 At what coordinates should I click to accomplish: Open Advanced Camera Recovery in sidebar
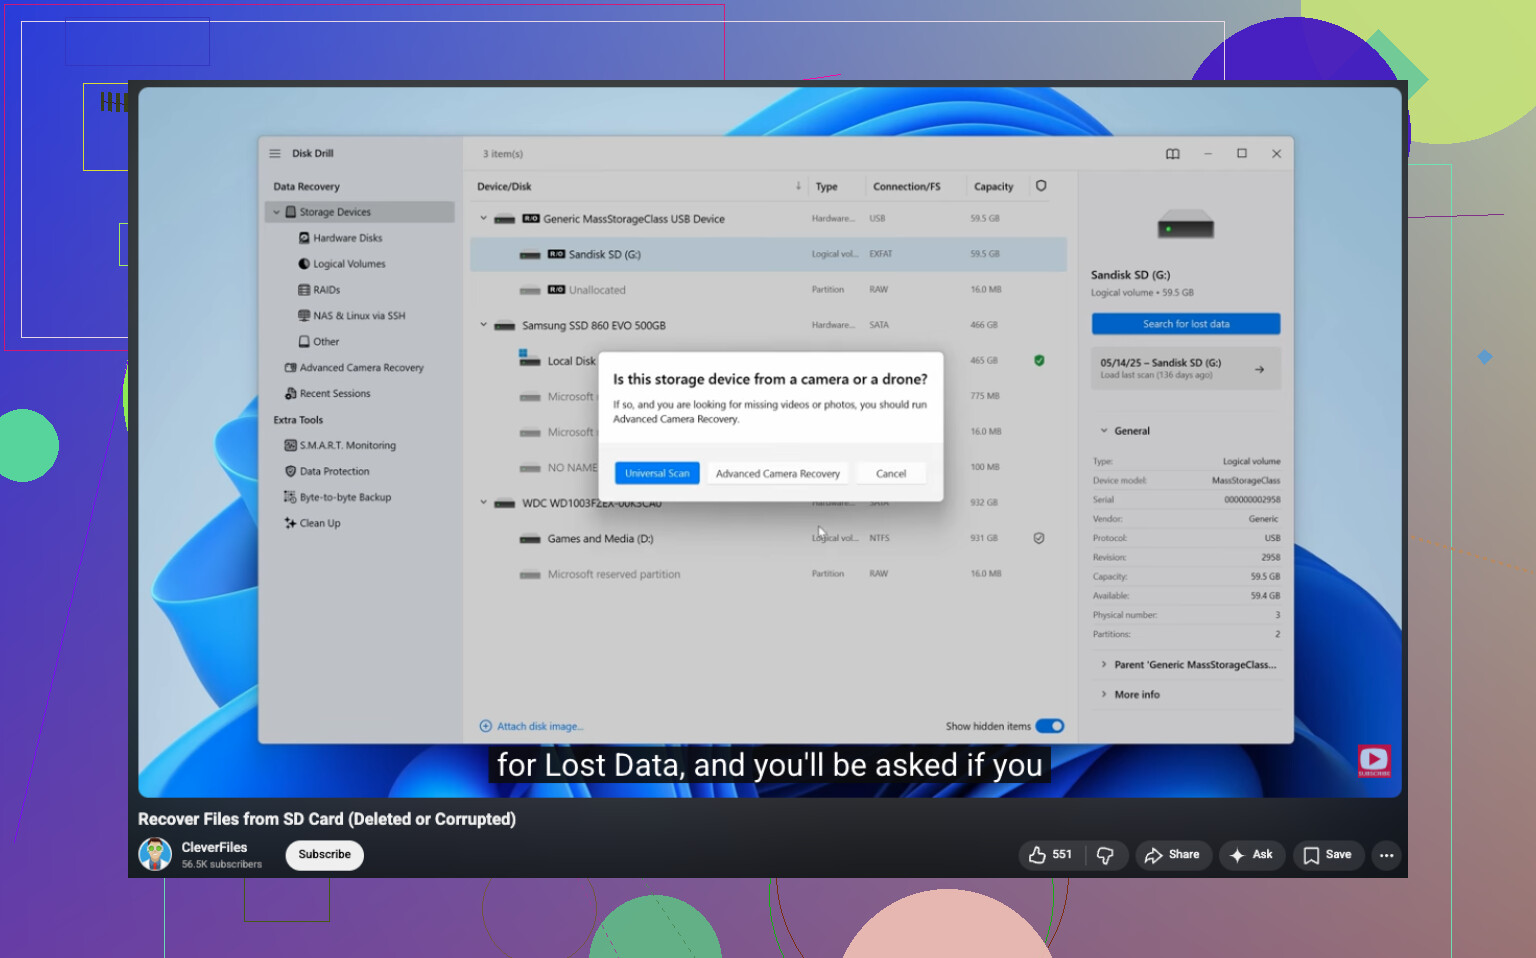(x=354, y=368)
